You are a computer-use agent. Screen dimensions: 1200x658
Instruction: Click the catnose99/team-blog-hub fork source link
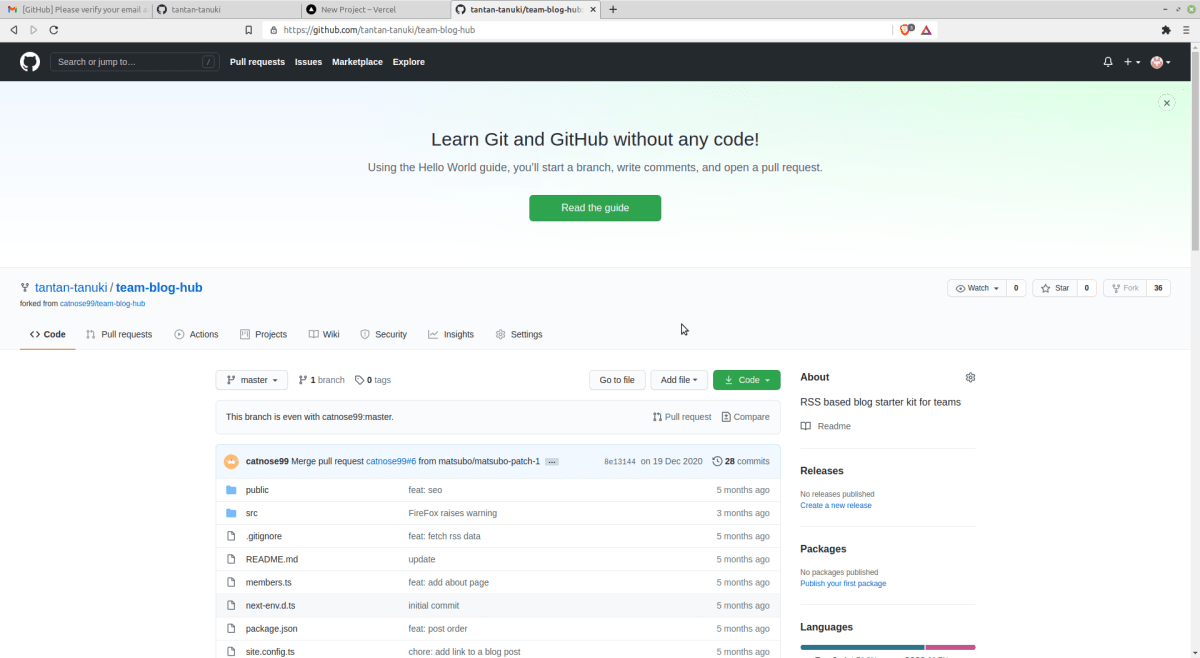click(x=103, y=303)
